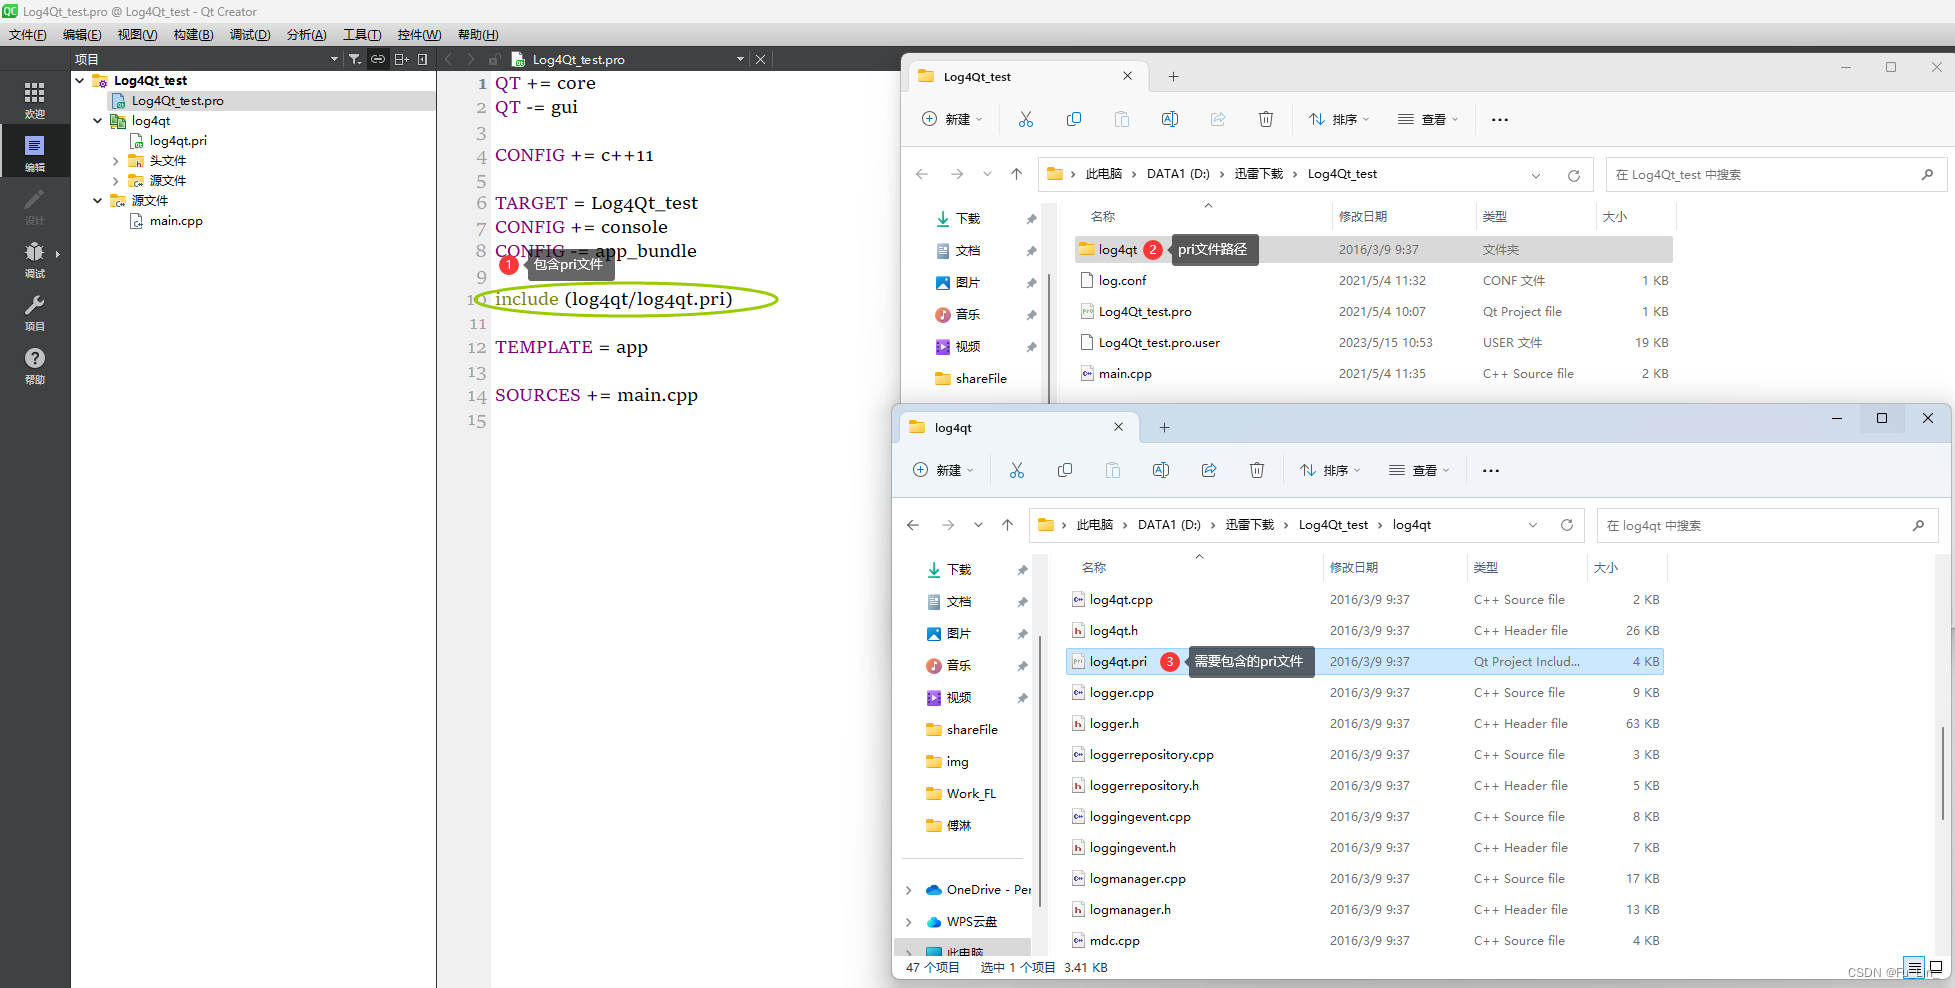The height and width of the screenshot is (988, 1955).
Task: Collapse the log4qt subproject tree node
Action: pyautogui.click(x=98, y=120)
